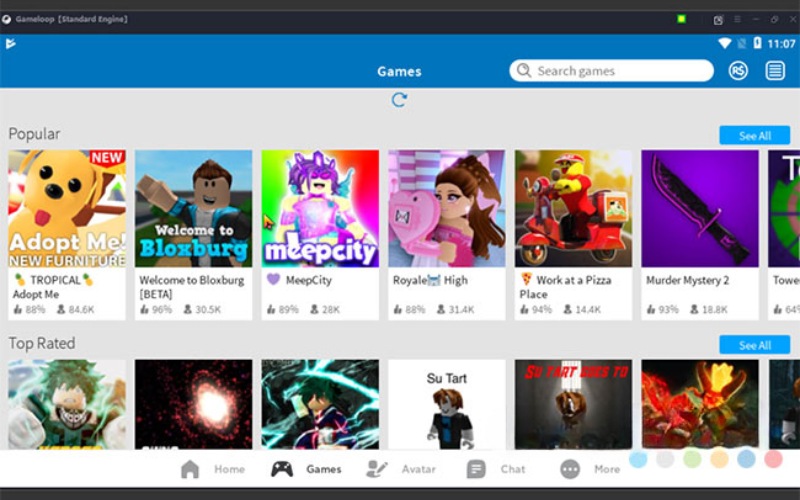Image resolution: width=800 pixels, height=500 pixels.
Task: Click the no-SIM status icon
Action: [x=741, y=43]
